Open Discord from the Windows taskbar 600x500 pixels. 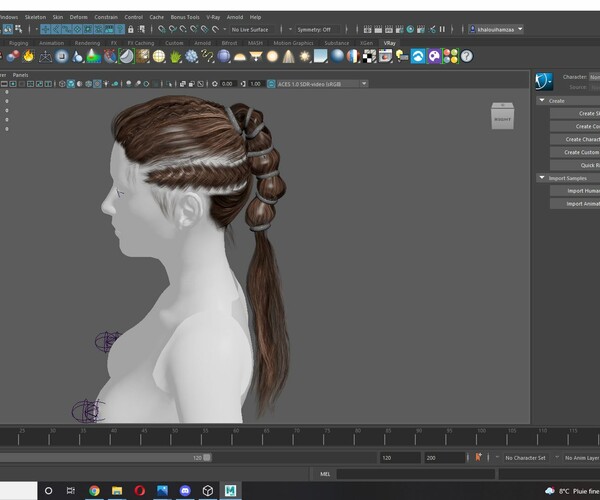(185, 490)
